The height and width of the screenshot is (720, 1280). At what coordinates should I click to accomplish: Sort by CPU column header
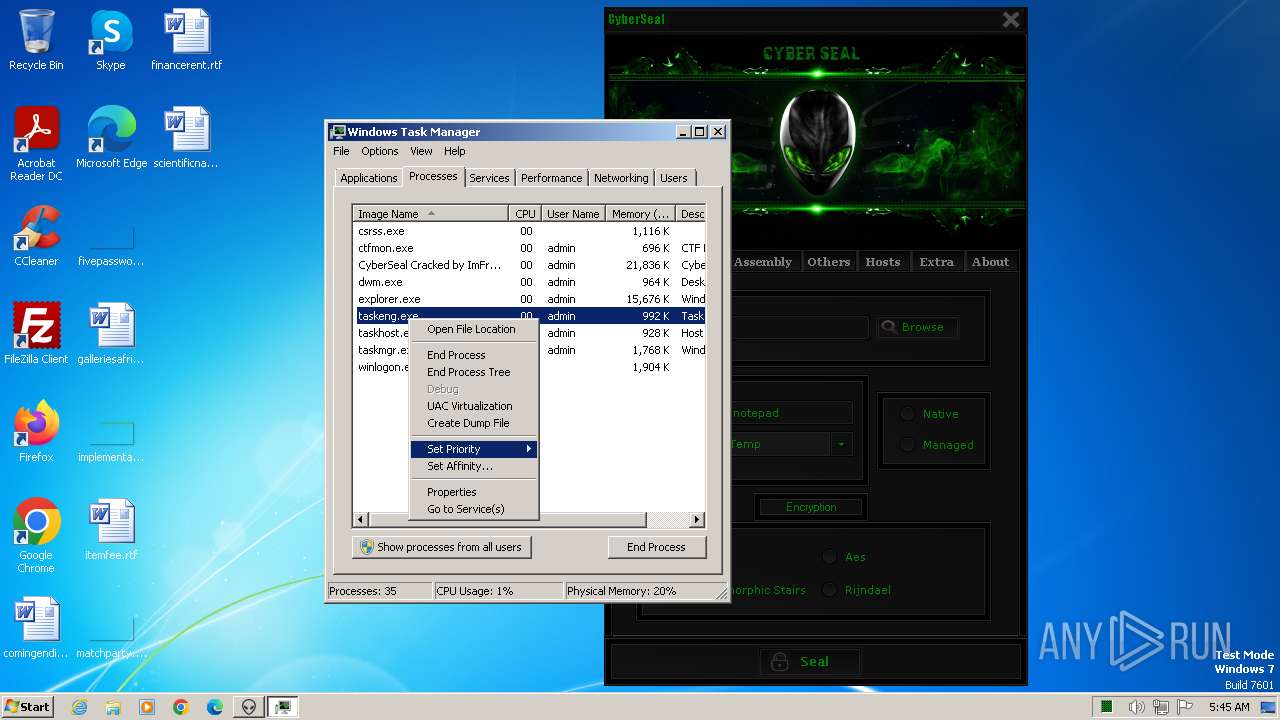(x=525, y=214)
